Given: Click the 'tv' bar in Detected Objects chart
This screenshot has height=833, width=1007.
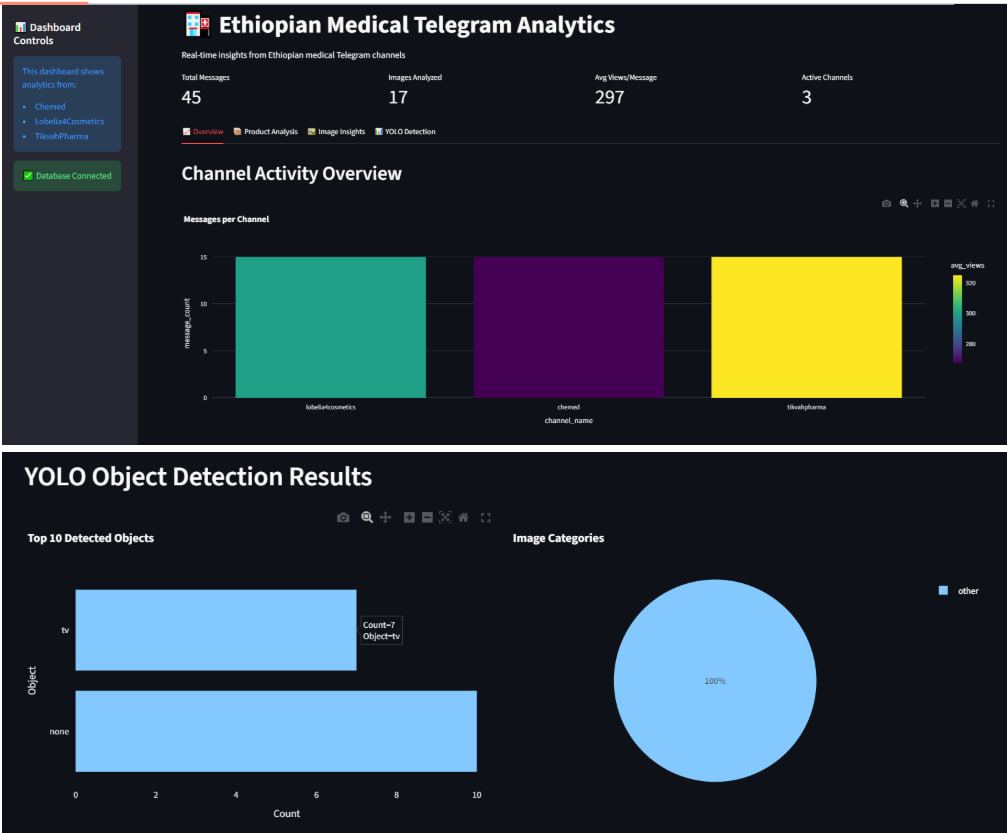Looking at the screenshot, I should pos(215,630).
